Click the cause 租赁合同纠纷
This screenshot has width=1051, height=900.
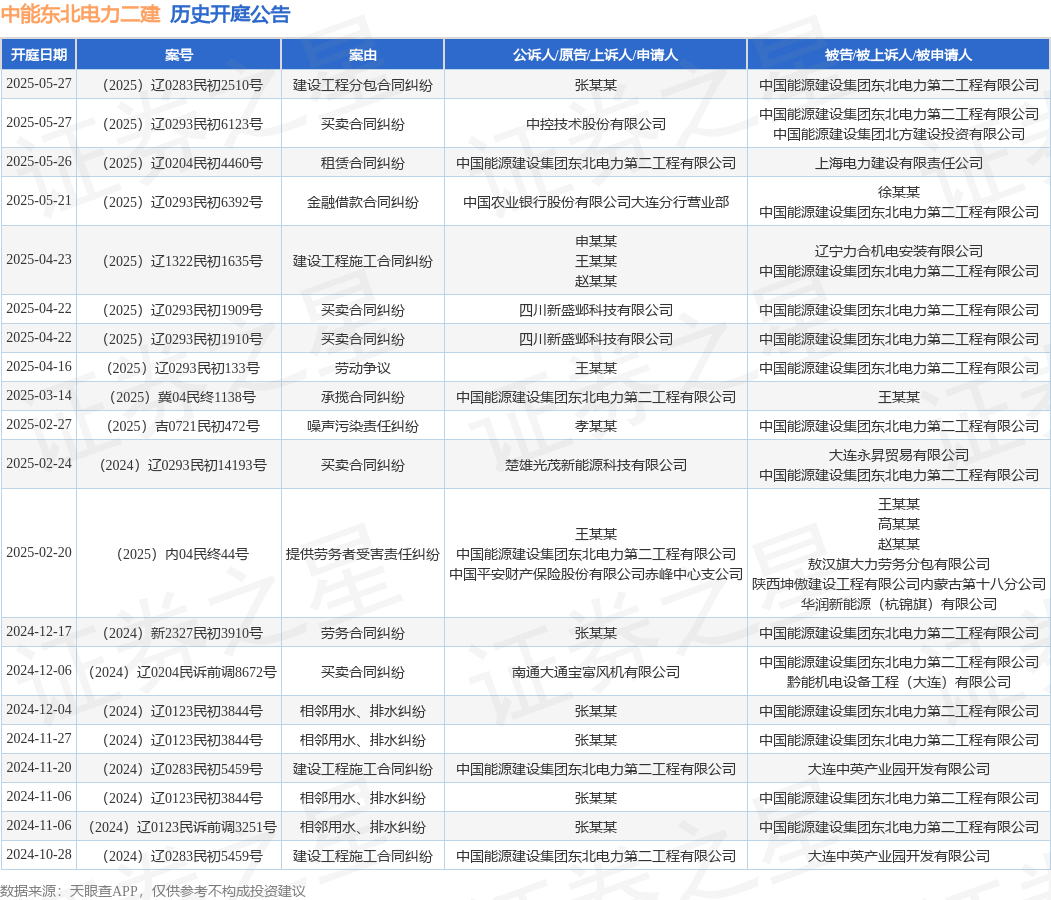click(x=363, y=163)
